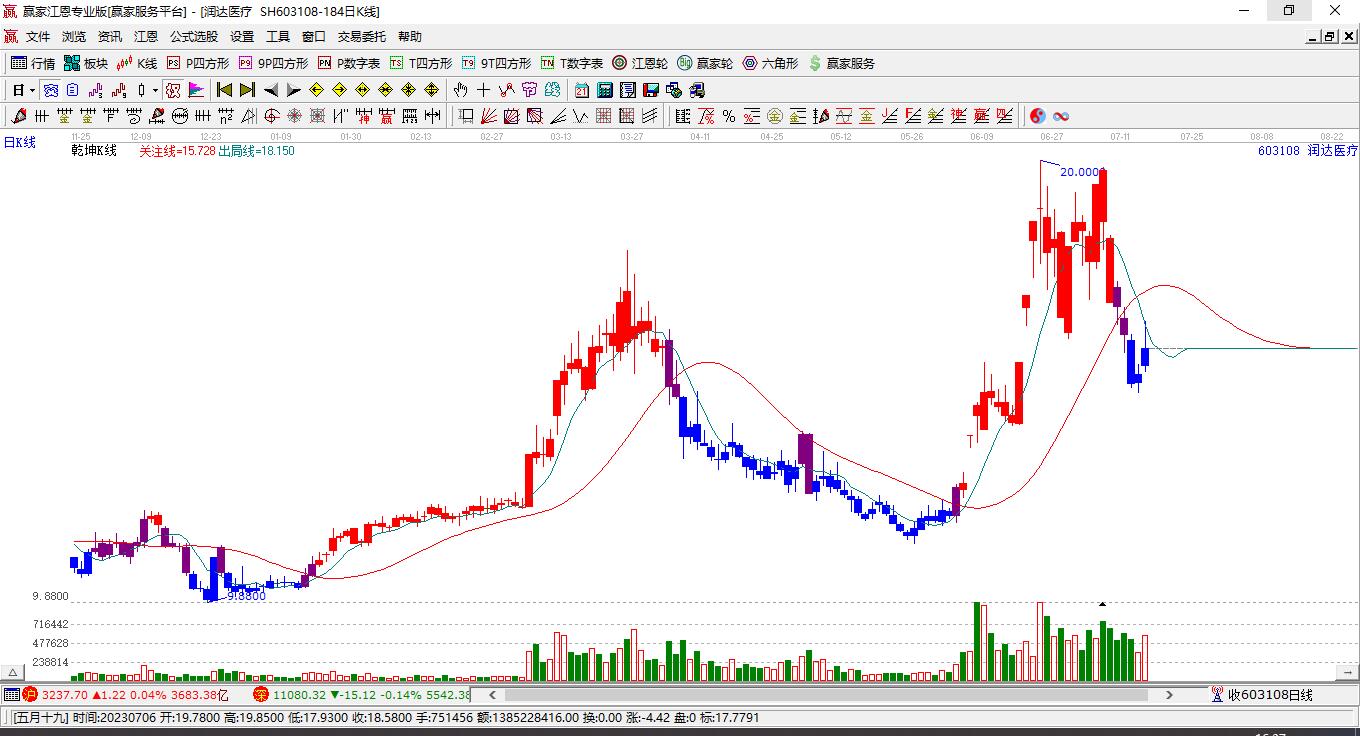
Task: Open the 江恩 menu
Action: [x=146, y=37]
